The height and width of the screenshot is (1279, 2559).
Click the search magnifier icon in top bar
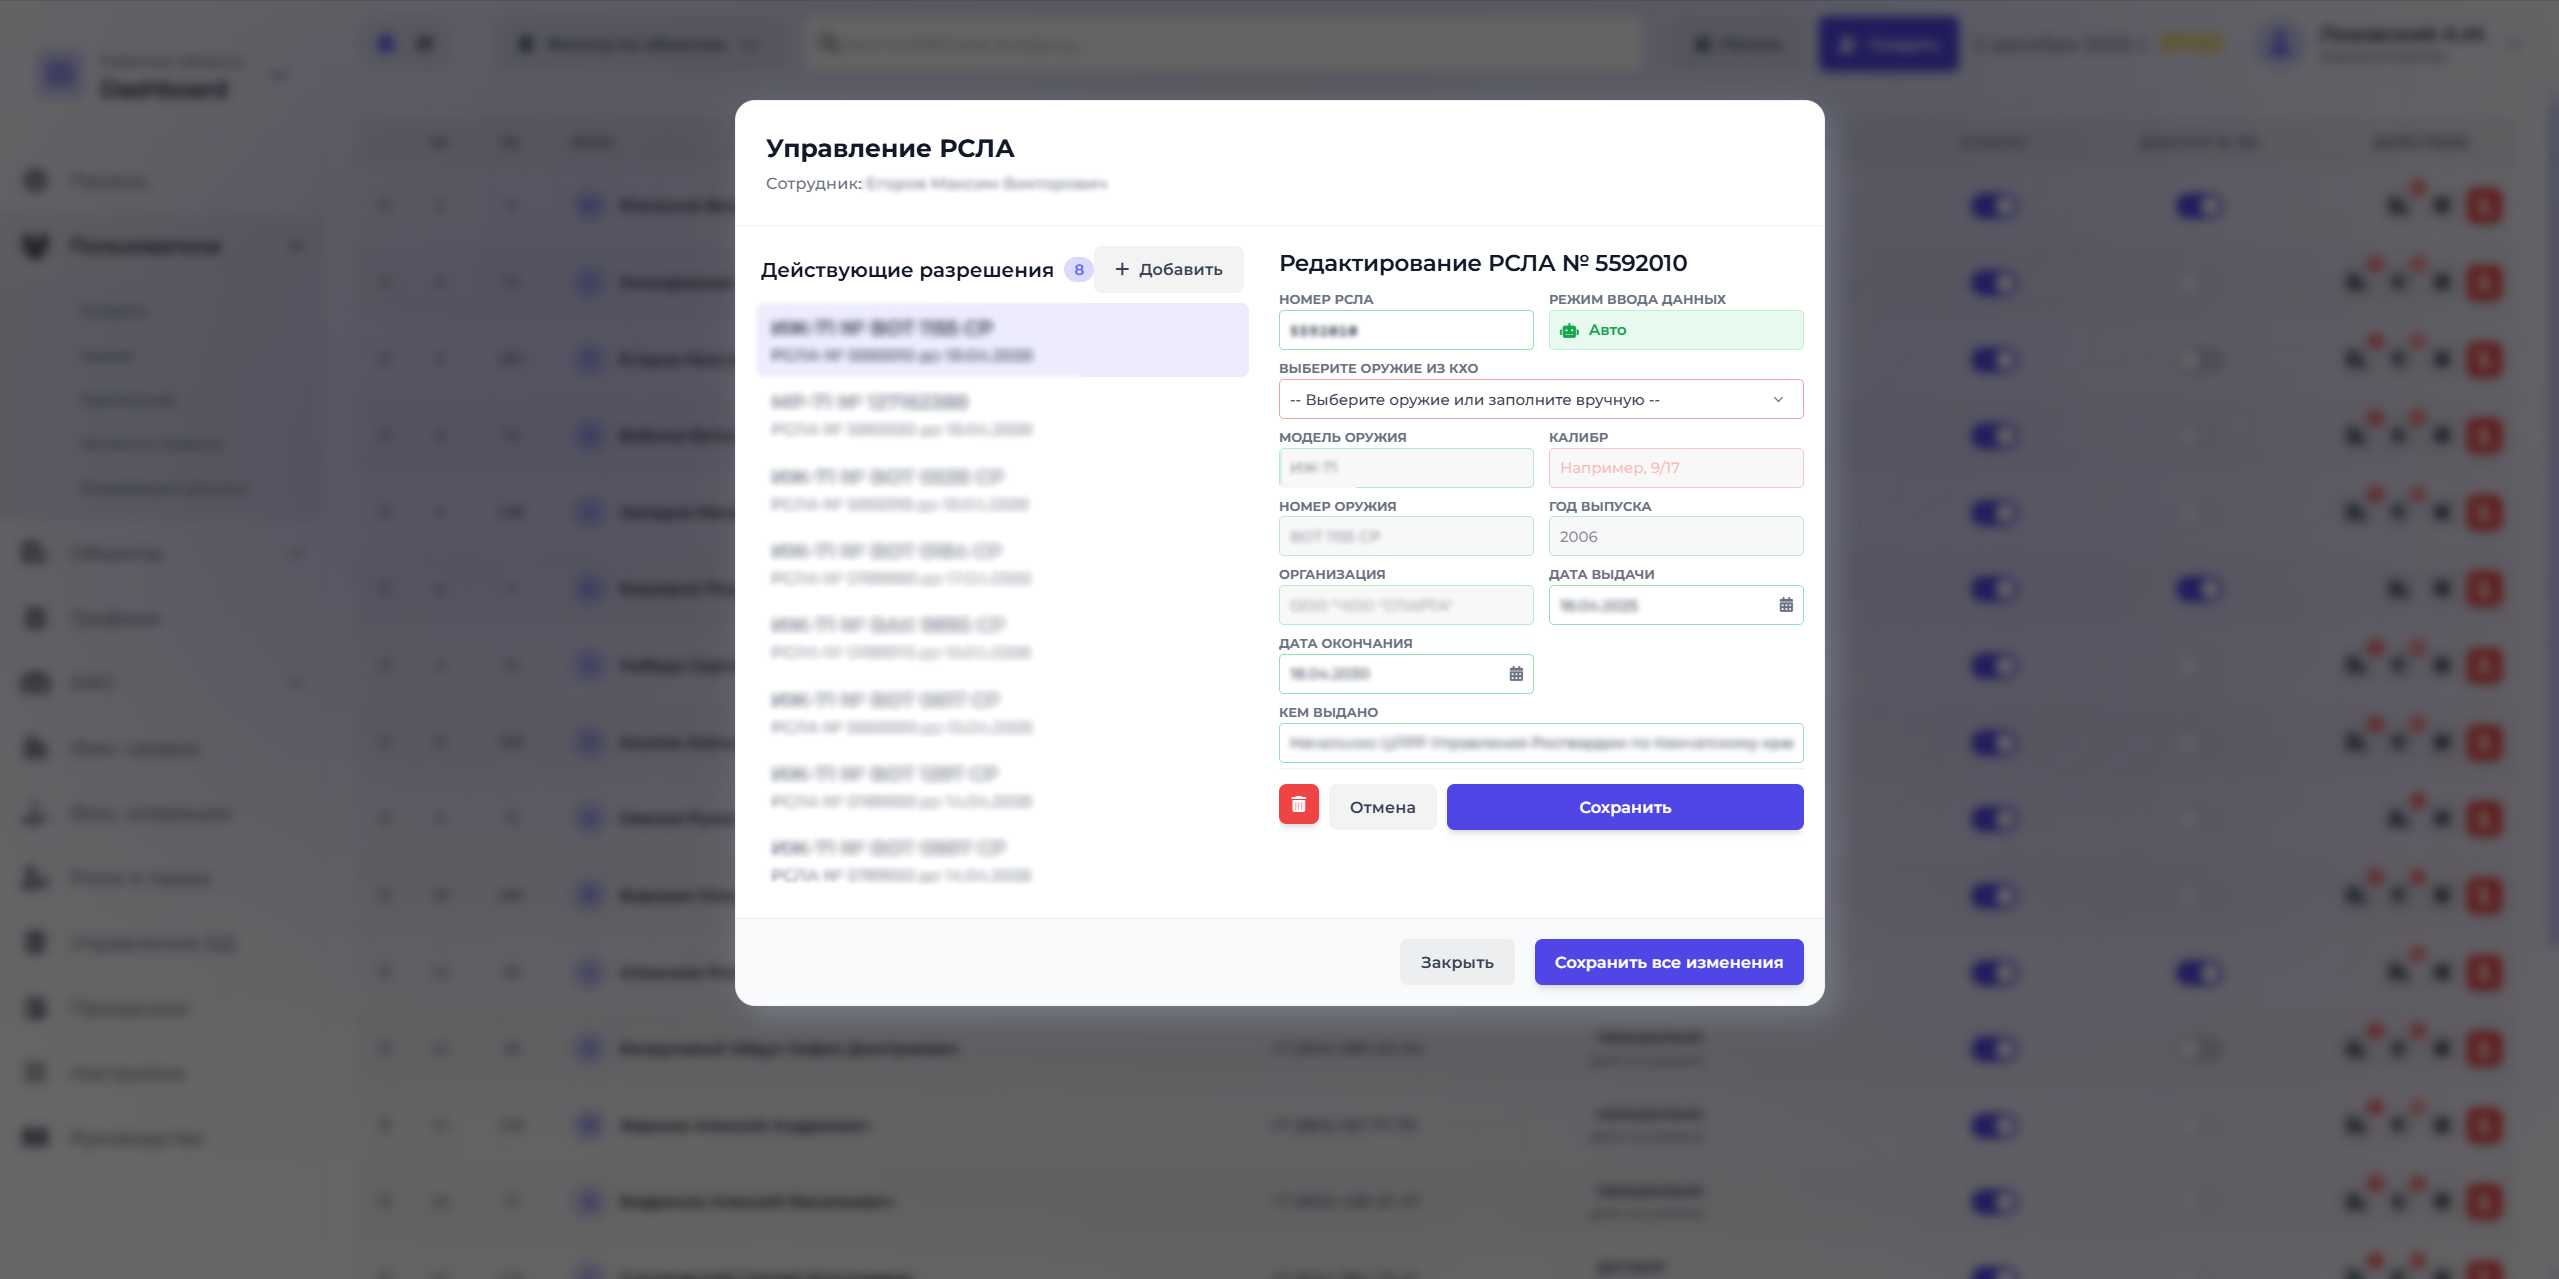coord(828,43)
